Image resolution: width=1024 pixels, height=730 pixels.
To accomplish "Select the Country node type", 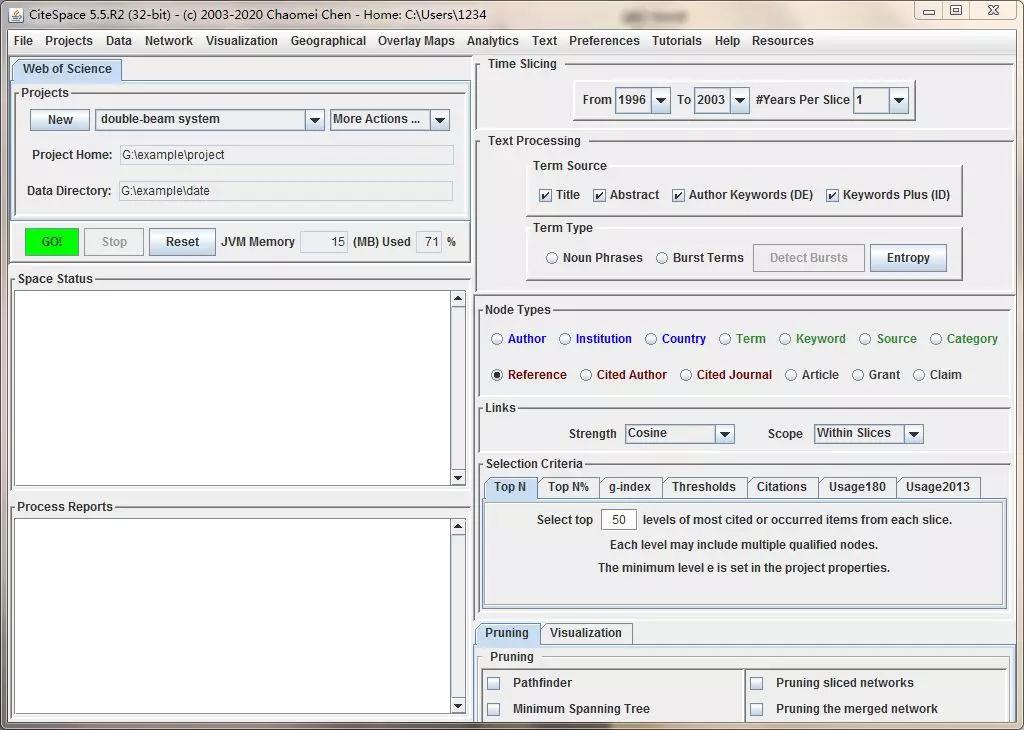I will tap(650, 339).
